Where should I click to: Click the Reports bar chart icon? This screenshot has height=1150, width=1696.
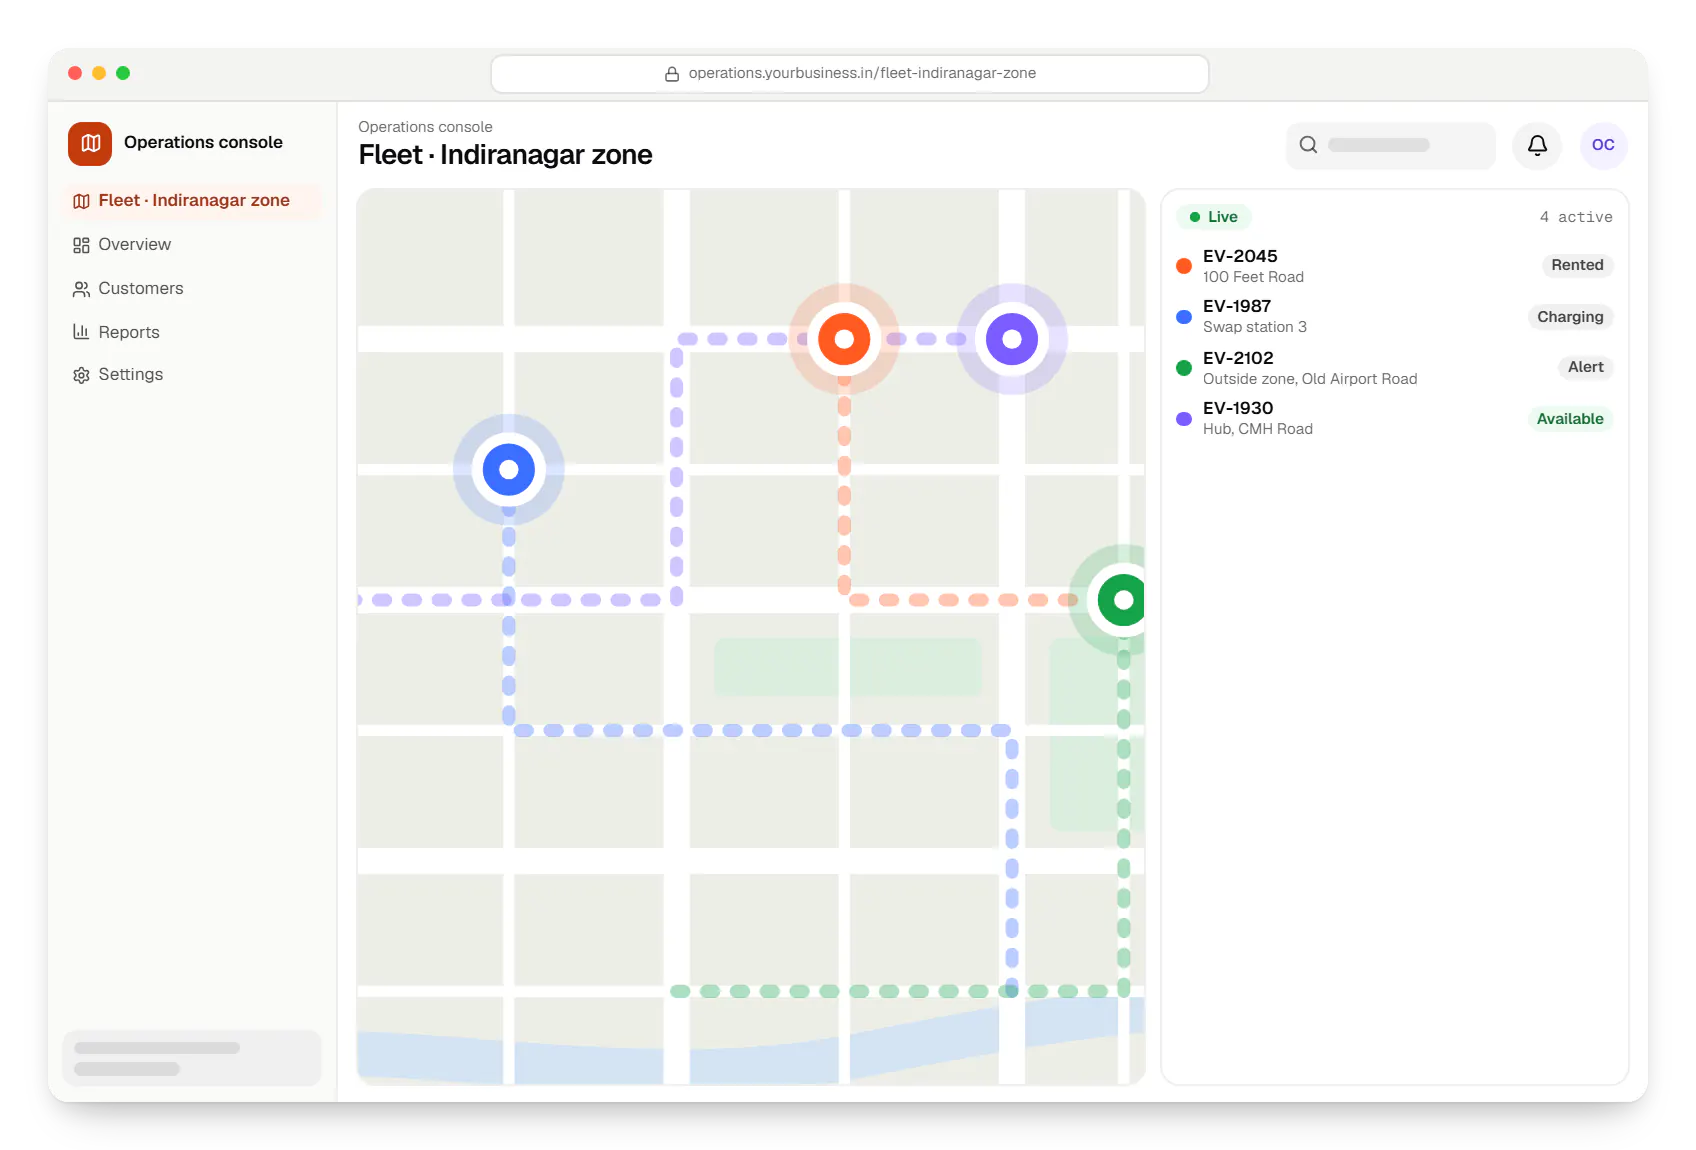tap(81, 332)
